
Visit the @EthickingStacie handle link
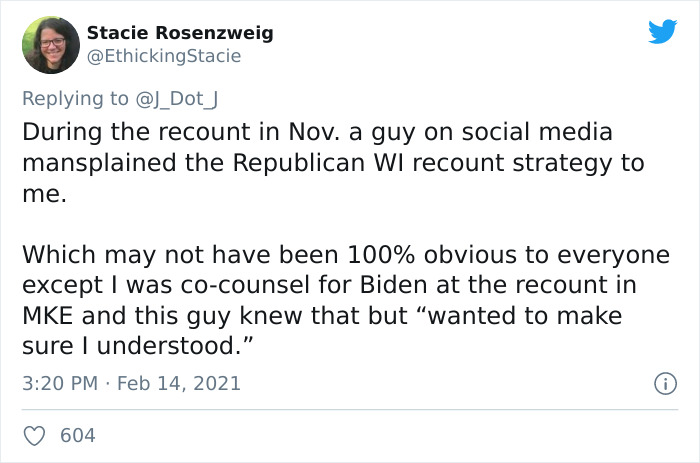(x=164, y=56)
